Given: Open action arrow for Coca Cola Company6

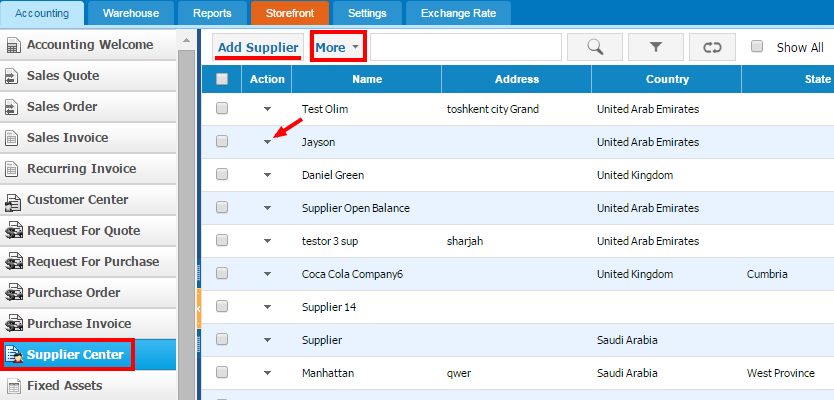Looking at the screenshot, I should click(267, 274).
